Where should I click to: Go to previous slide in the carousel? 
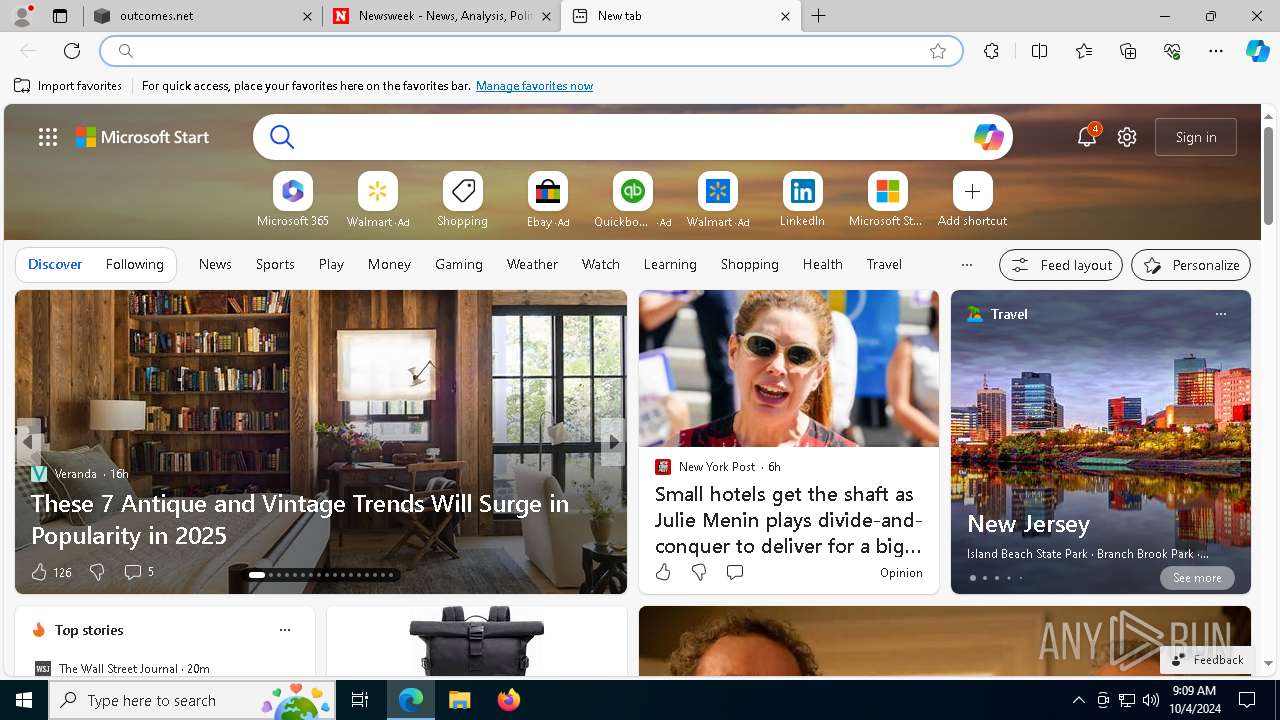click(x=29, y=442)
